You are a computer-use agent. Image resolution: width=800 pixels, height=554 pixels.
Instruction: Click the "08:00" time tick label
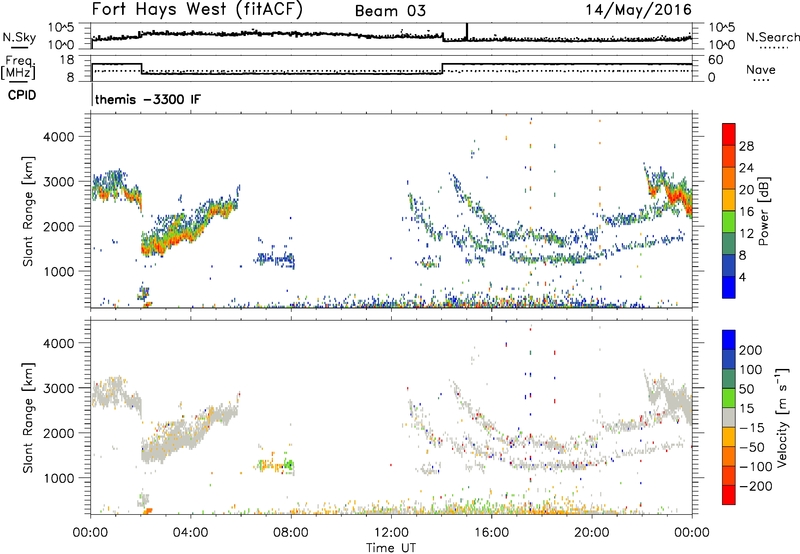(x=291, y=533)
